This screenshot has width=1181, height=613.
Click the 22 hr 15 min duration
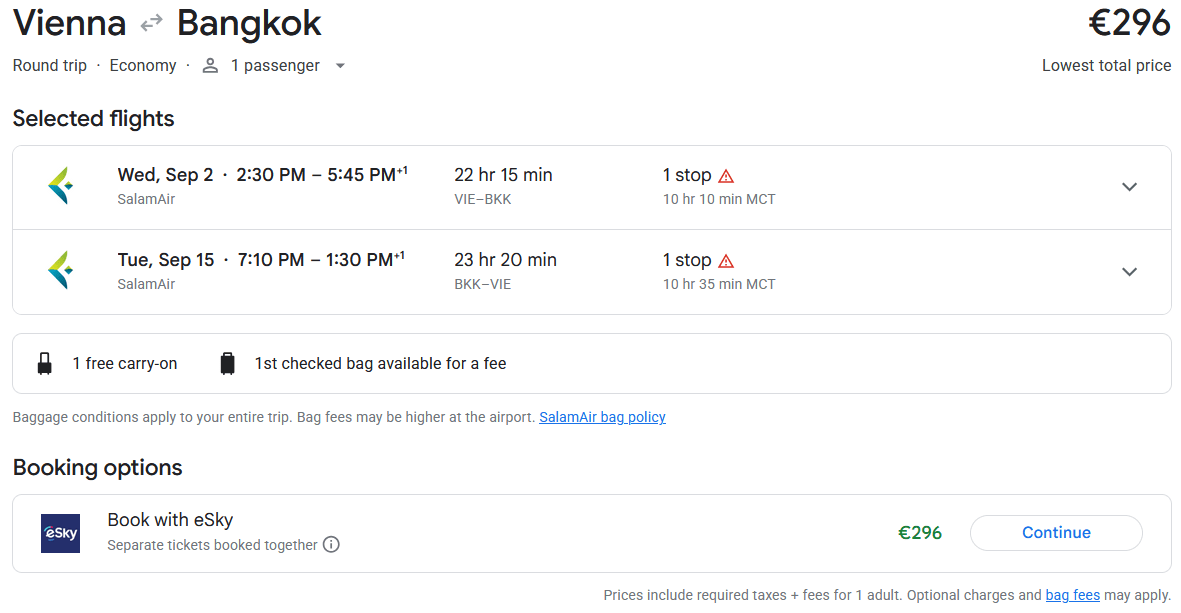click(x=503, y=175)
